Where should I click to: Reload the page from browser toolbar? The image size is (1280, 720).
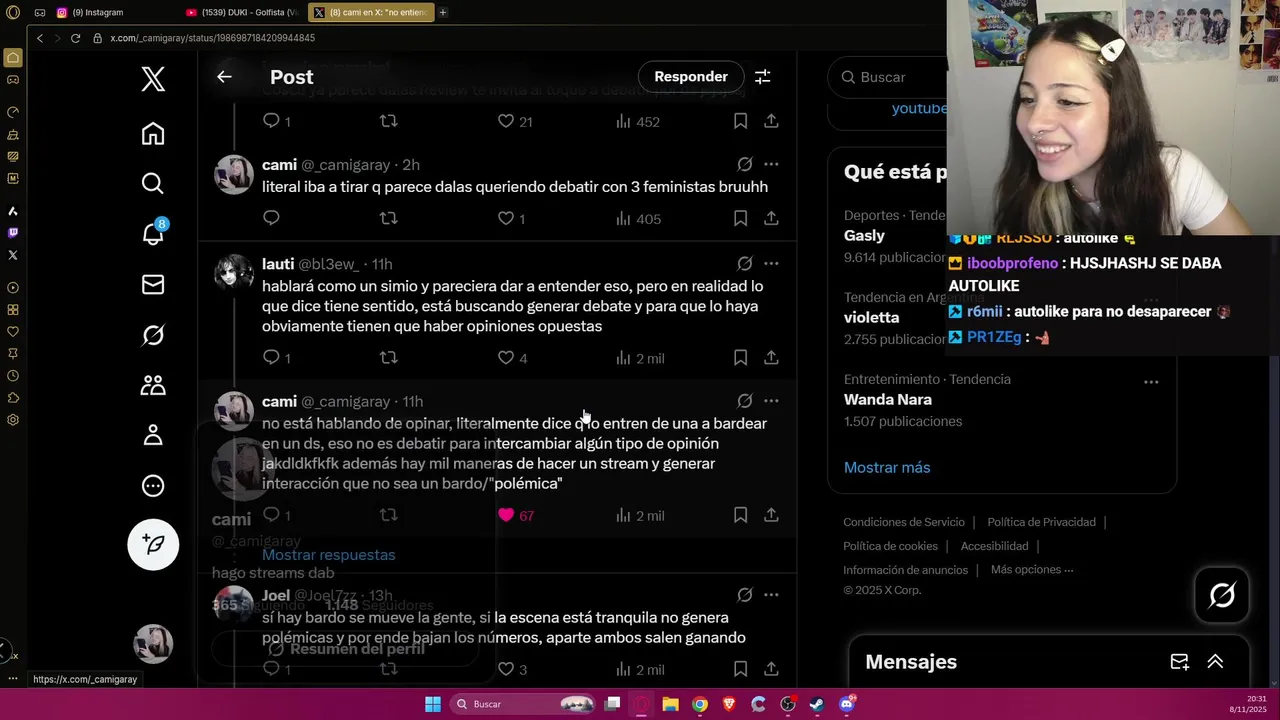pos(75,38)
